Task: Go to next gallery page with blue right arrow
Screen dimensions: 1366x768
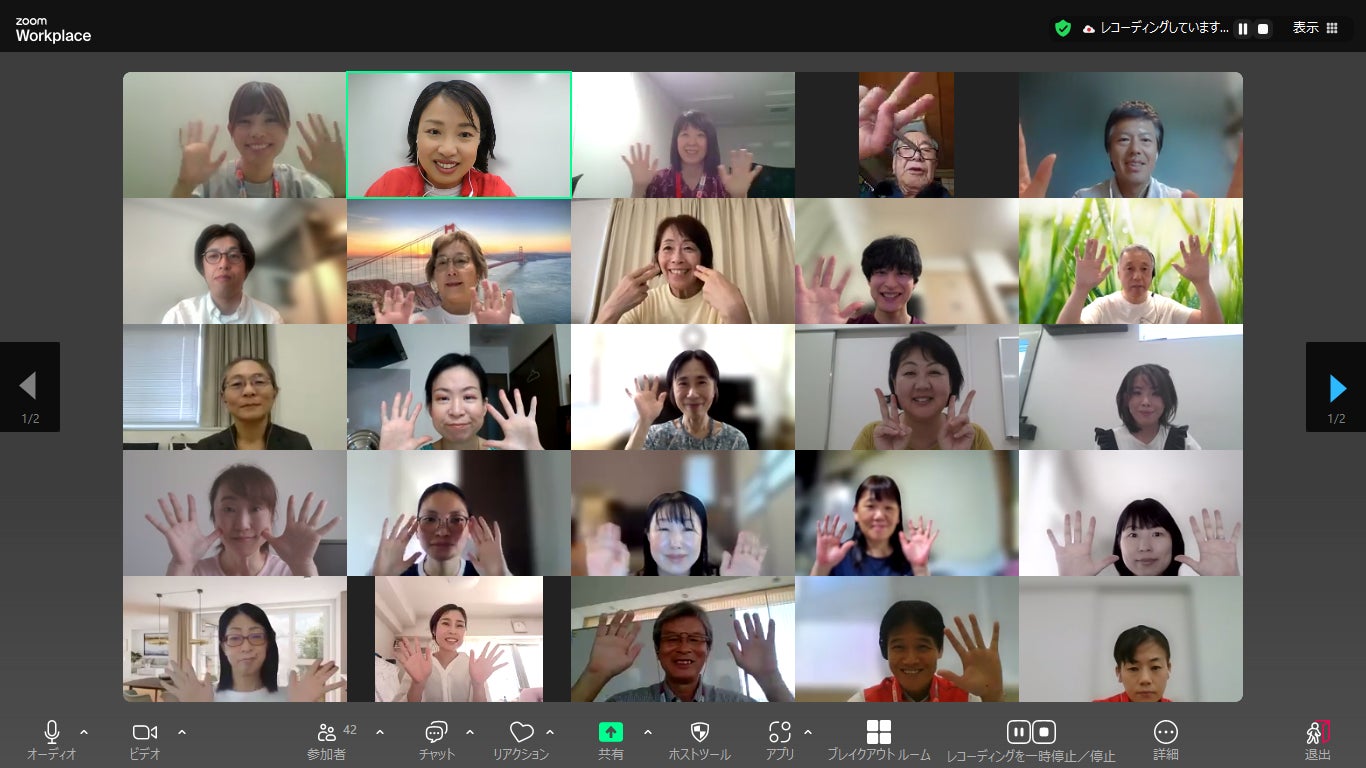Action: click(1336, 387)
